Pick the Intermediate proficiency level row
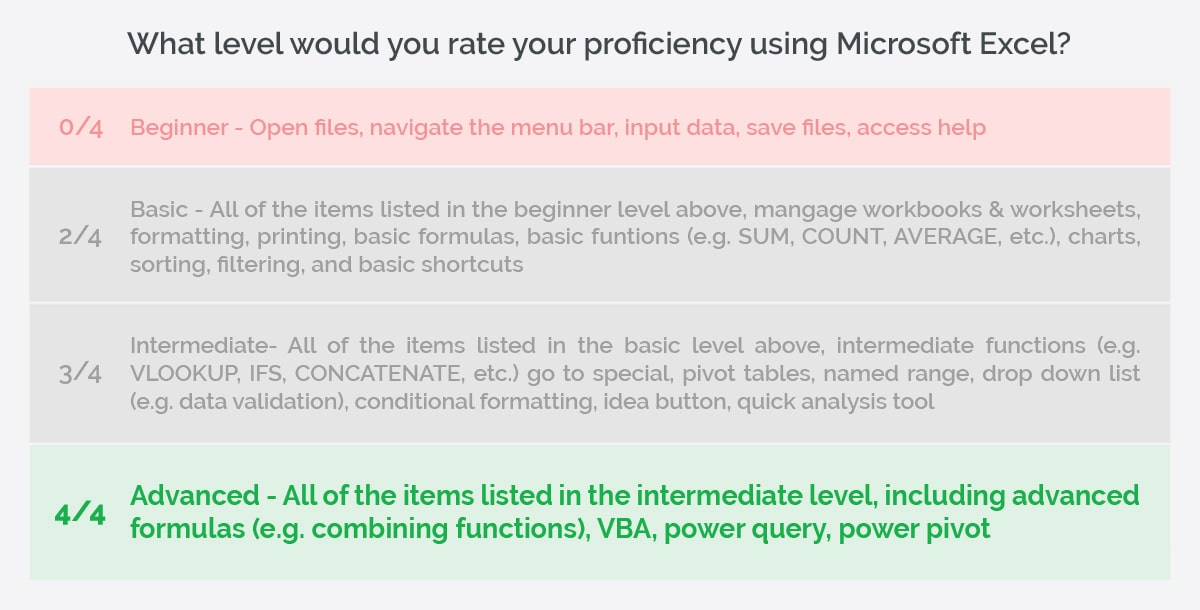The image size is (1200, 610). tap(600, 374)
